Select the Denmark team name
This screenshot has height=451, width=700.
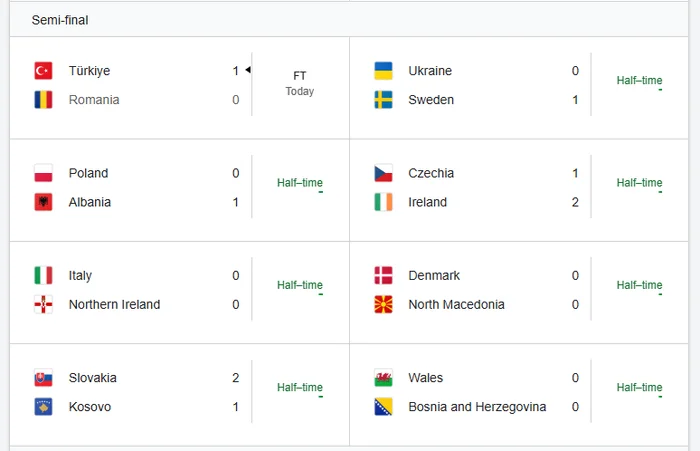(x=434, y=275)
